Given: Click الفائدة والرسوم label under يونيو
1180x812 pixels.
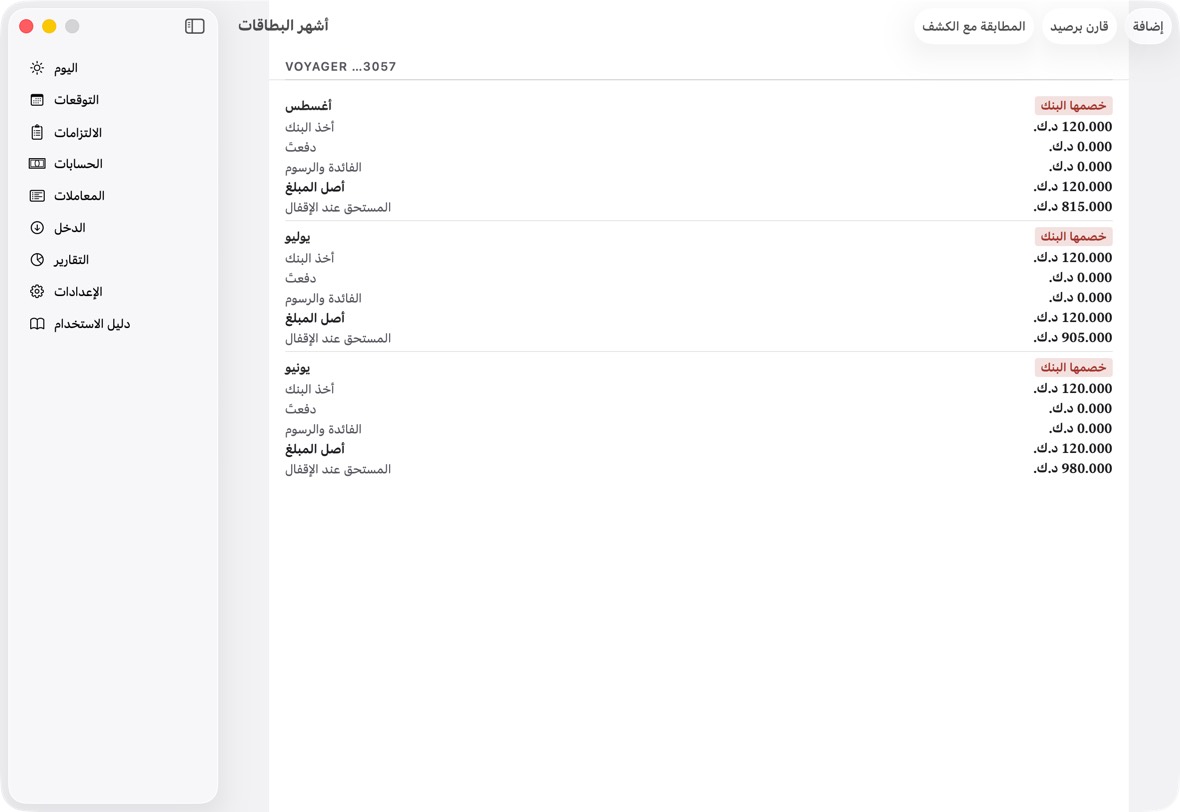Looking at the screenshot, I should pos(323,429).
